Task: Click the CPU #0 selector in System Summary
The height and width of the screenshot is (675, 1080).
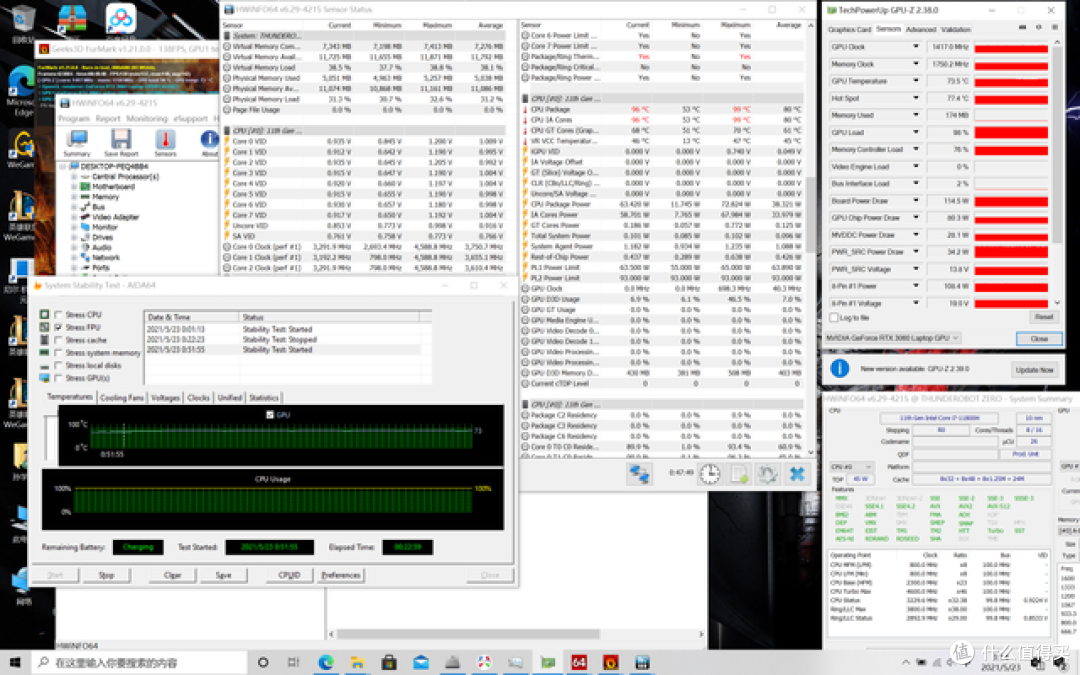Action: click(852, 467)
